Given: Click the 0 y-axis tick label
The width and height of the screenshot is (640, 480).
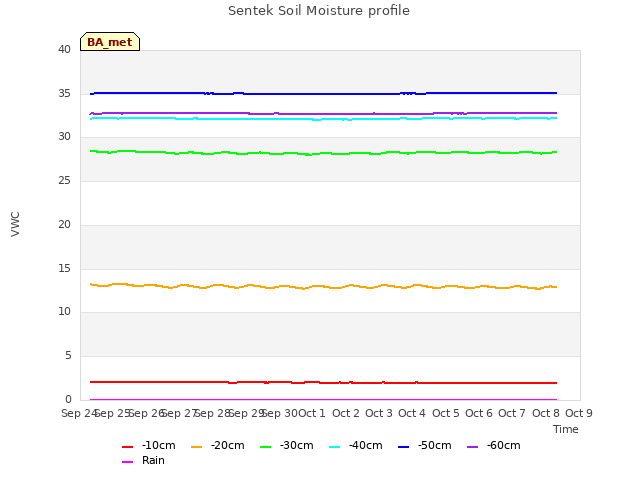Looking at the screenshot, I should click(x=68, y=399).
